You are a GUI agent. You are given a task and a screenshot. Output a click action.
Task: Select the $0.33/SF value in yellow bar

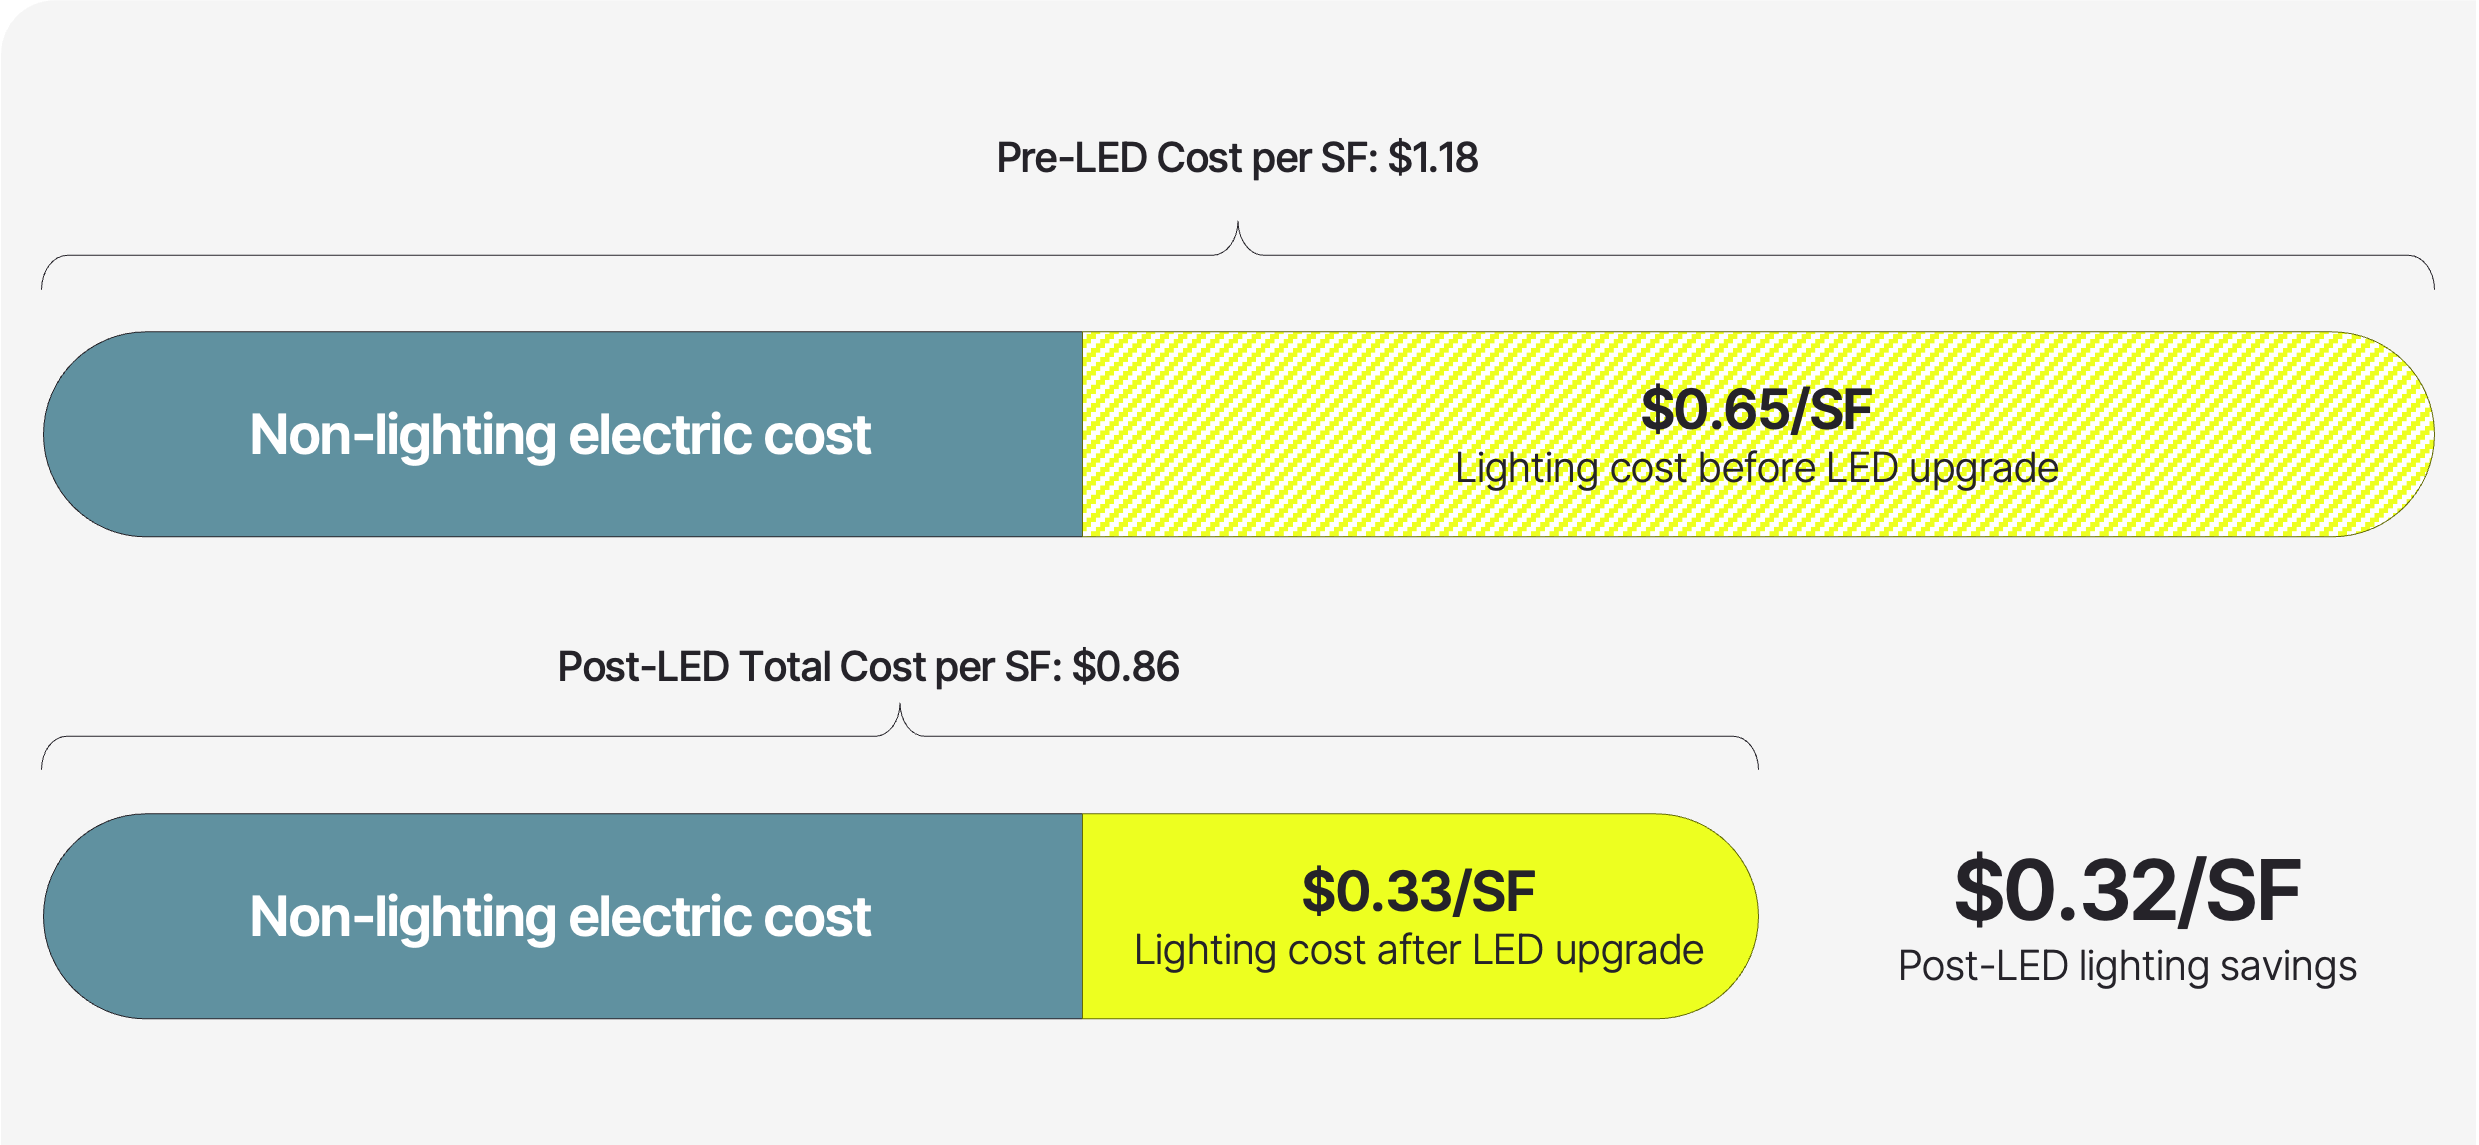tap(1418, 891)
